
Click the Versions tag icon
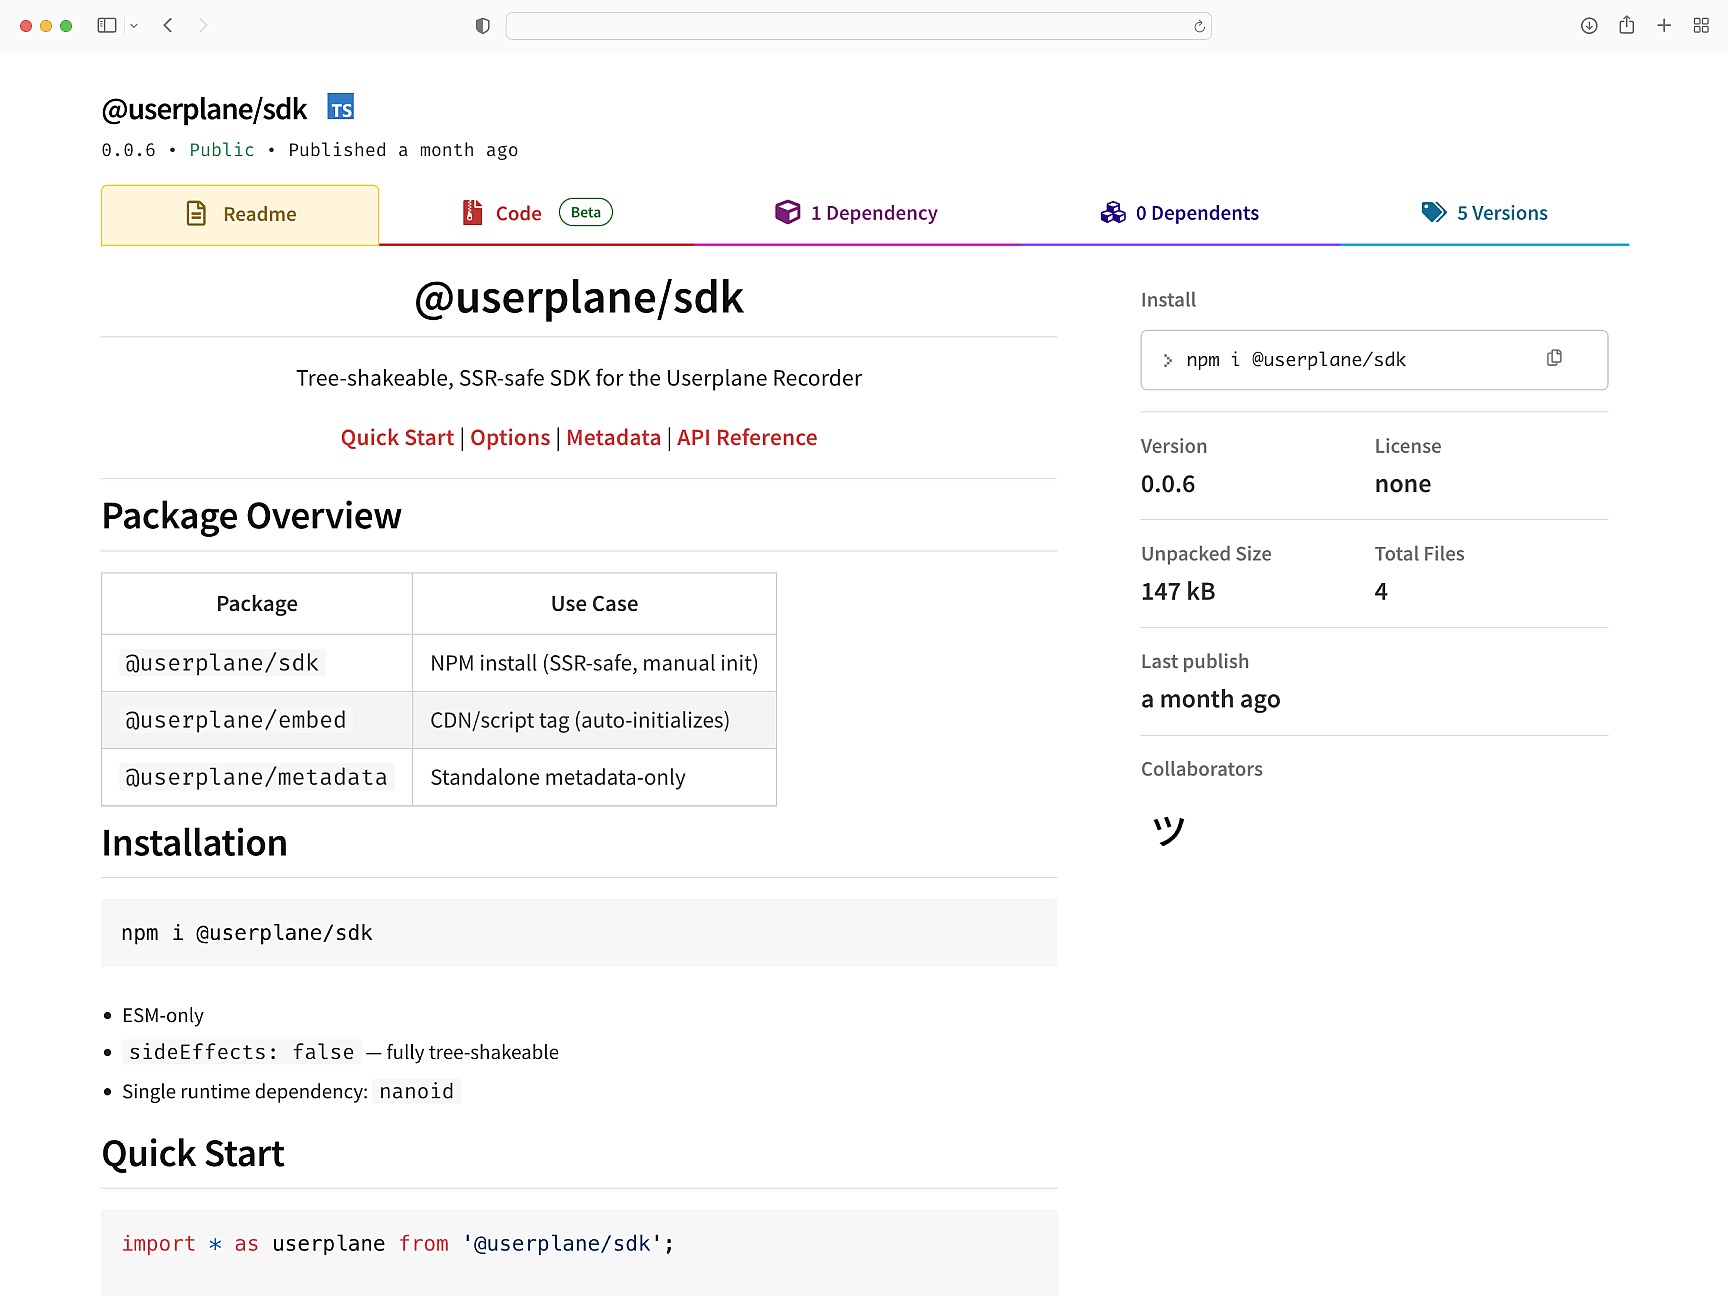(1433, 212)
